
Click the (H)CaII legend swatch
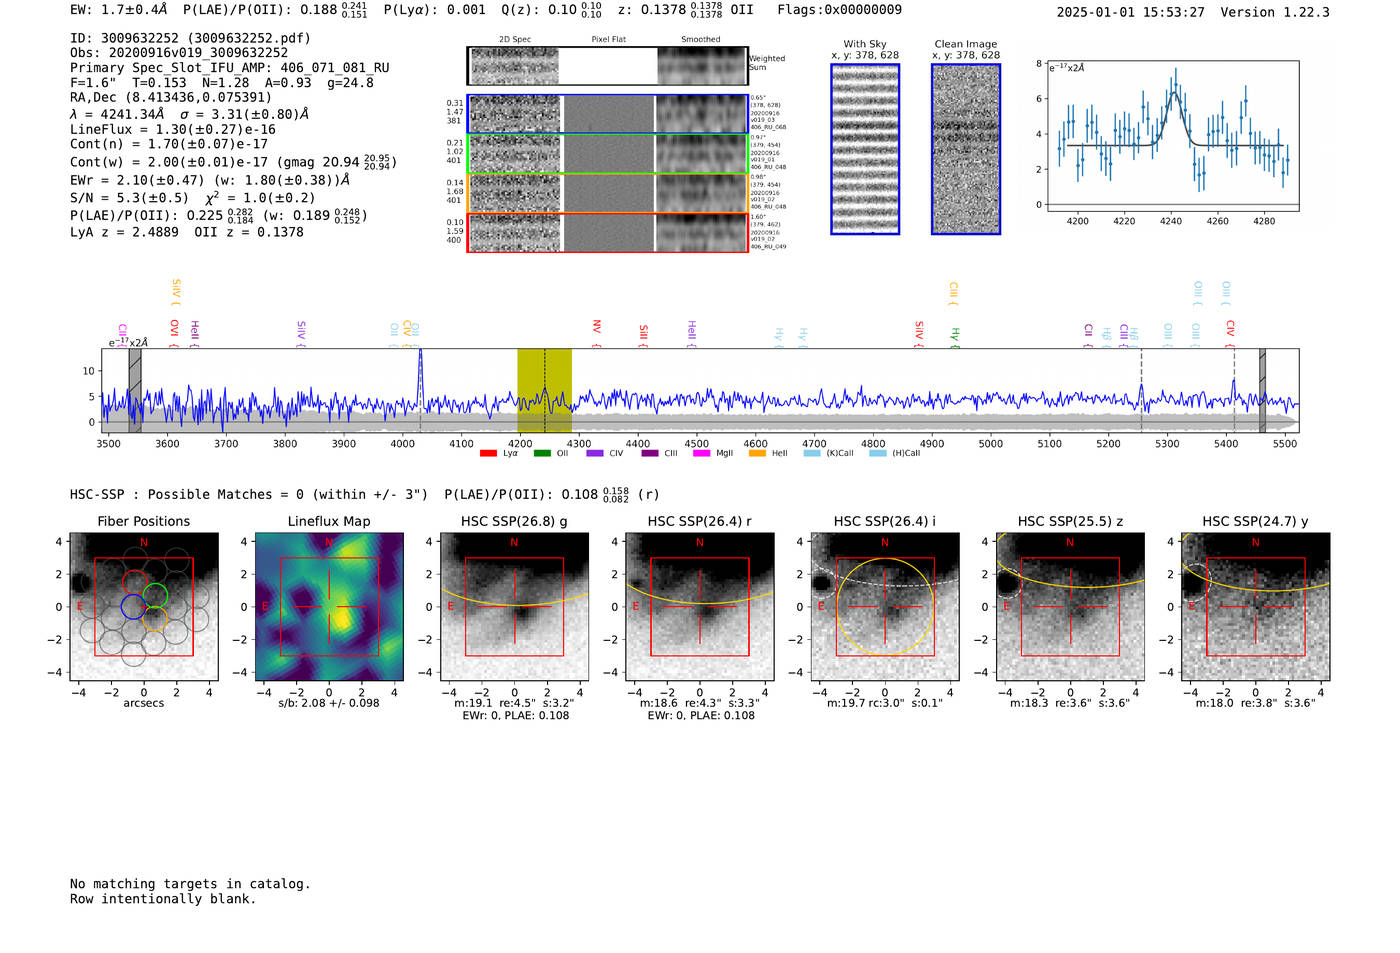click(x=877, y=453)
